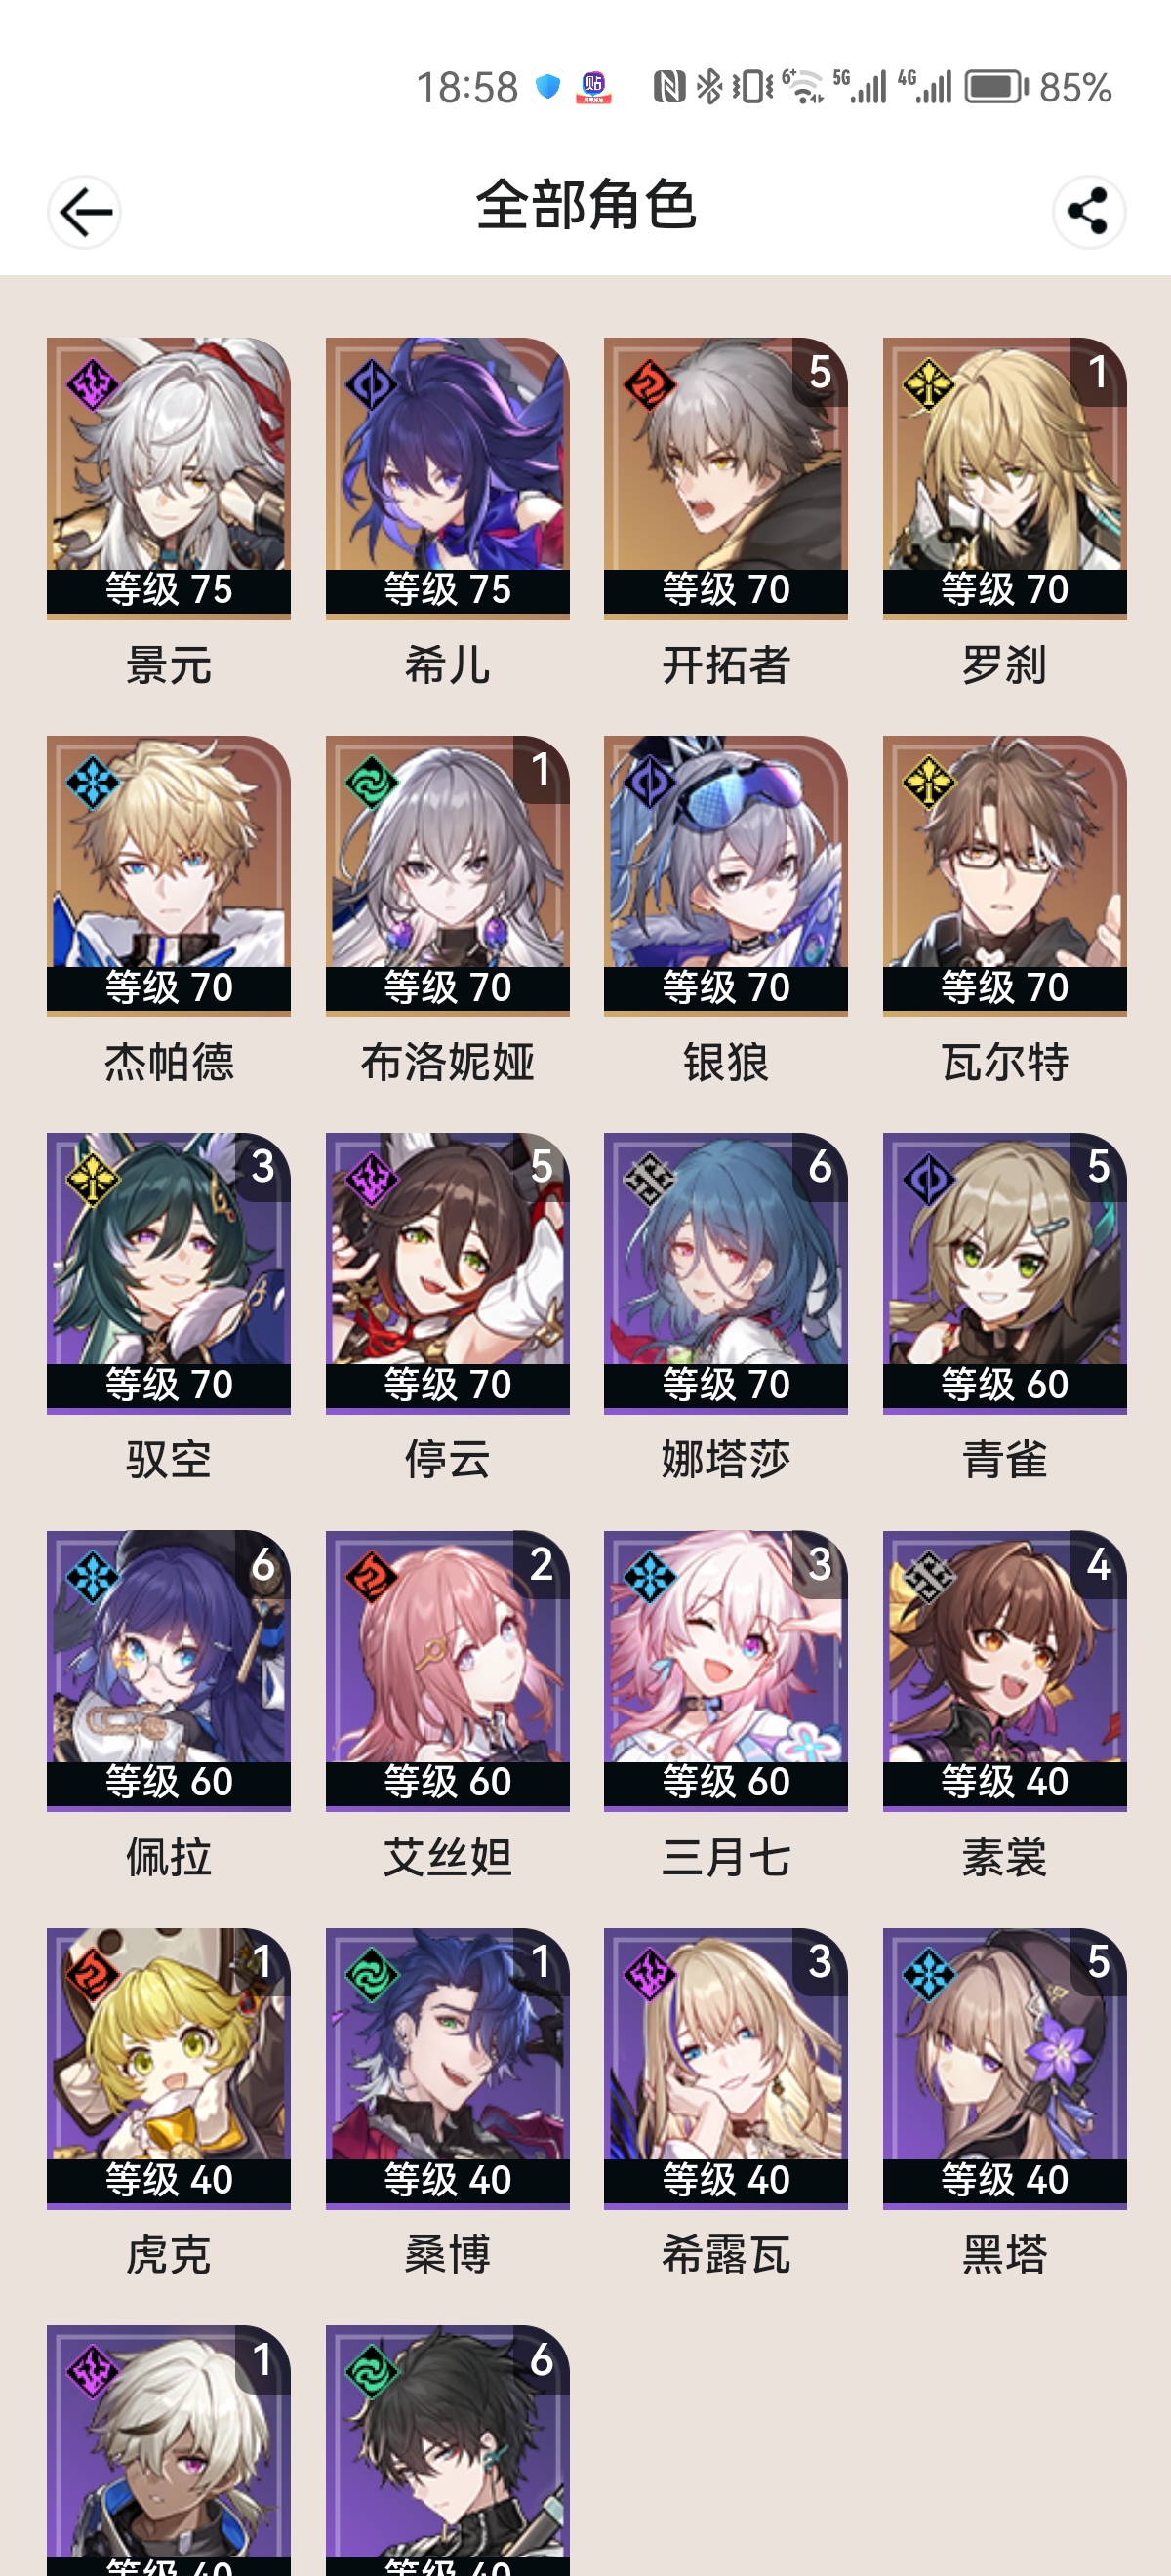Click the Fire element icon on 开拓者

coord(650,385)
